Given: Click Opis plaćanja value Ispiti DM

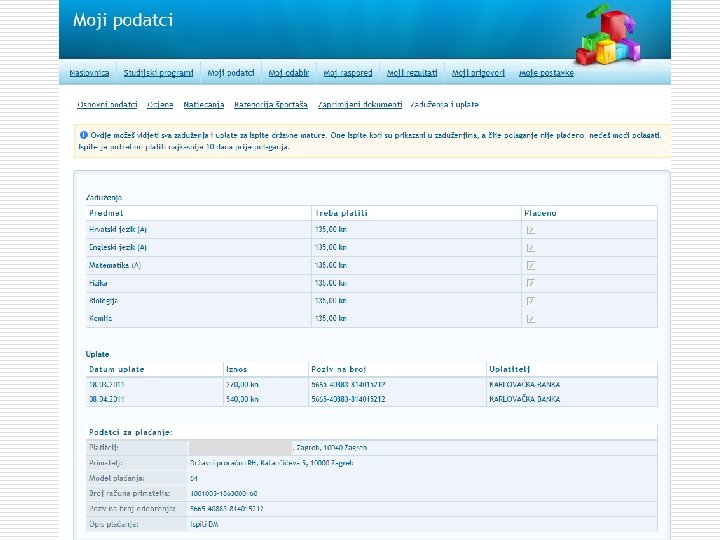Looking at the screenshot, I should pyautogui.click(x=204, y=524).
